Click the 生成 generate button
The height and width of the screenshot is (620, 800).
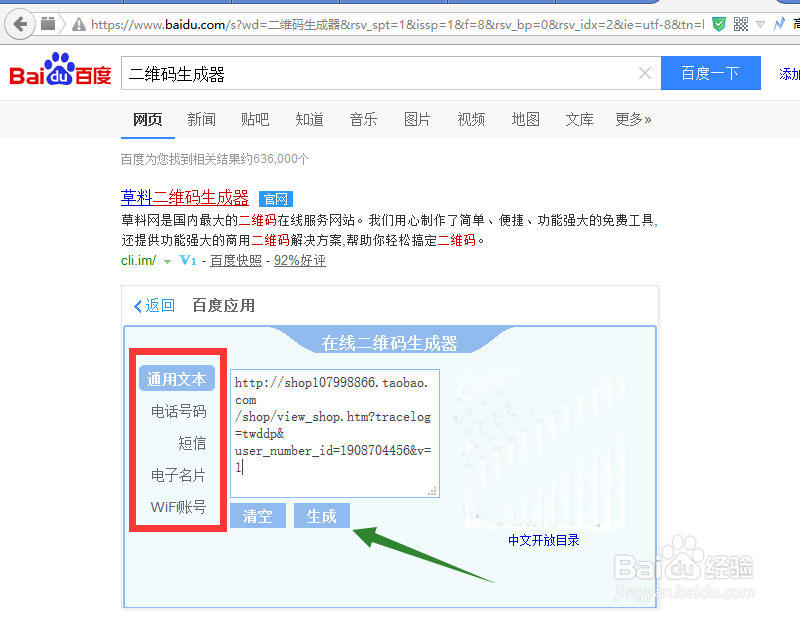click(322, 516)
